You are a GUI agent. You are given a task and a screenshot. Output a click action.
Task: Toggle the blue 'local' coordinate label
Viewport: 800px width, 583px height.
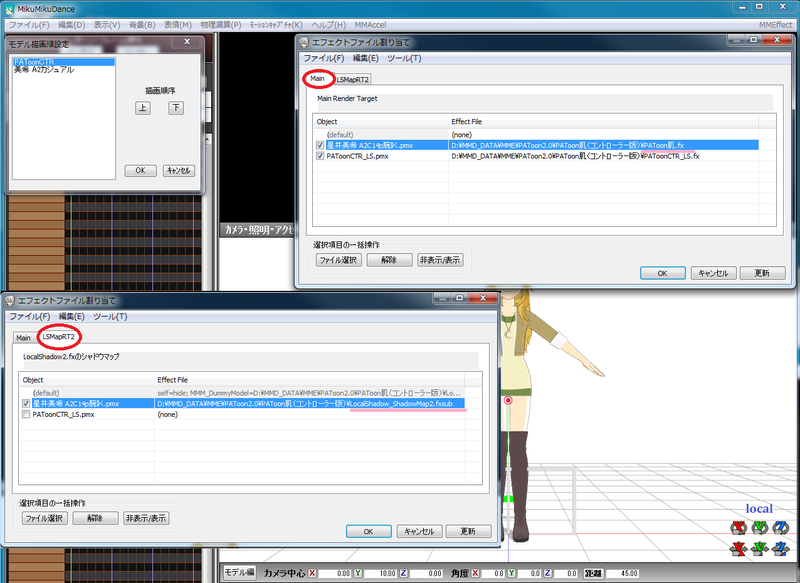coord(759,509)
